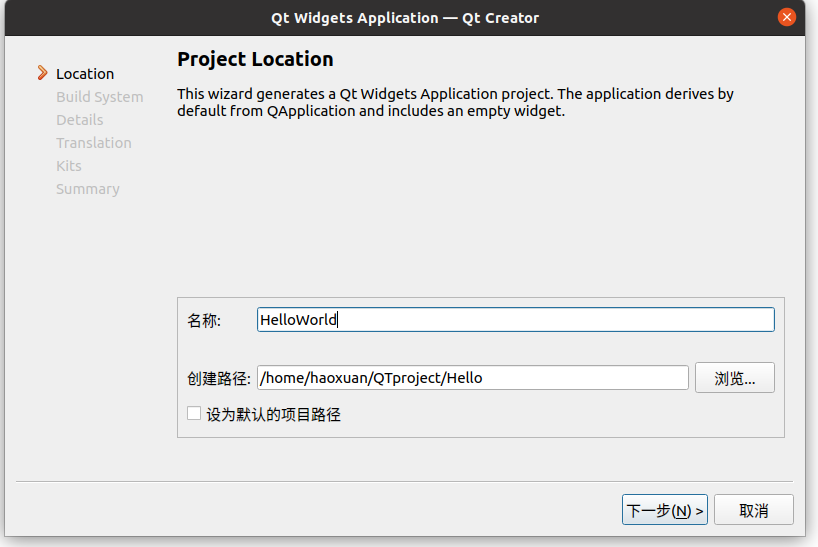Click the orange arrow icon beside Location

[x=42, y=73]
